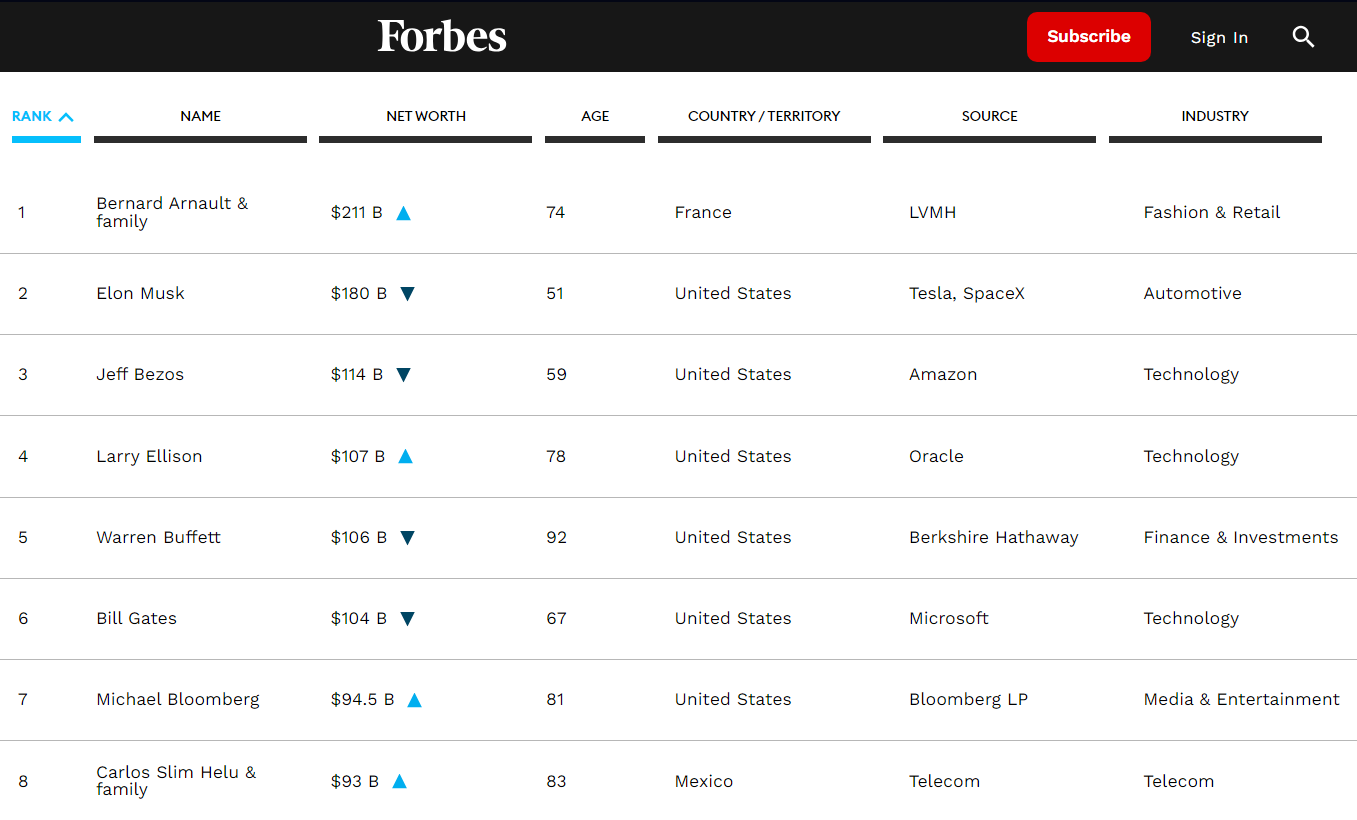This screenshot has width=1357, height=820.
Task: Select Jeff Bezos in the list
Action: (x=140, y=374)
